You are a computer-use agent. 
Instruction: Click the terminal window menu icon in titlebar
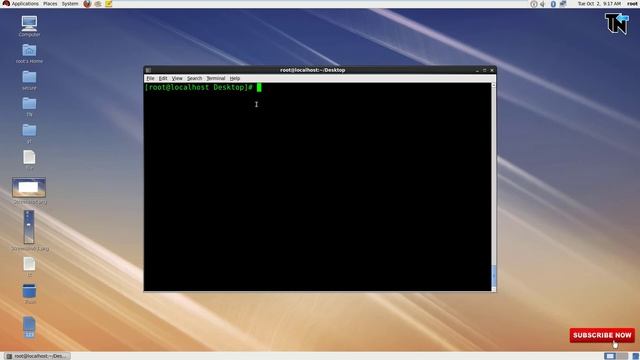pyautogui.click(x=148, y=70)
